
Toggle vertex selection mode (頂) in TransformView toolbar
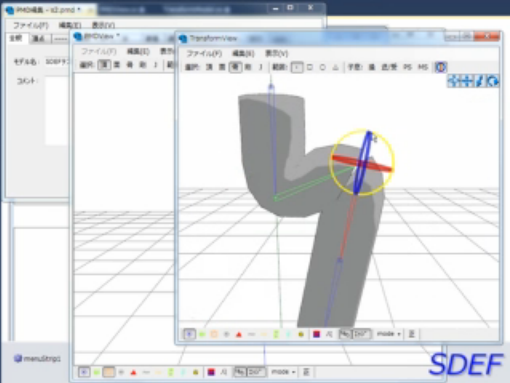[x=209, y=67]
